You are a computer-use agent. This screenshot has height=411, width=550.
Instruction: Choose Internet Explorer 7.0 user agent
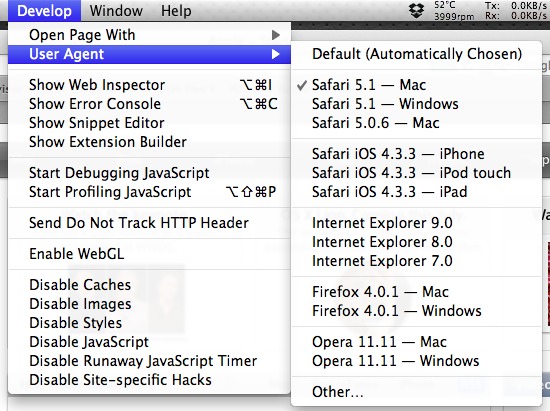[x=416, y=261]
